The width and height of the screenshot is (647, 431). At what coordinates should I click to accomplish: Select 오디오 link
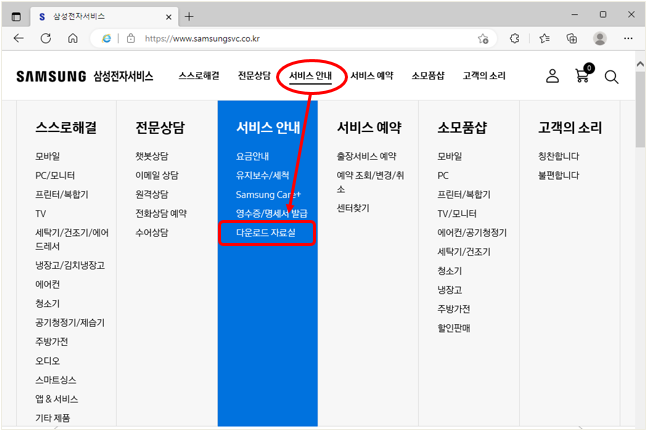[x=47, y=361]
